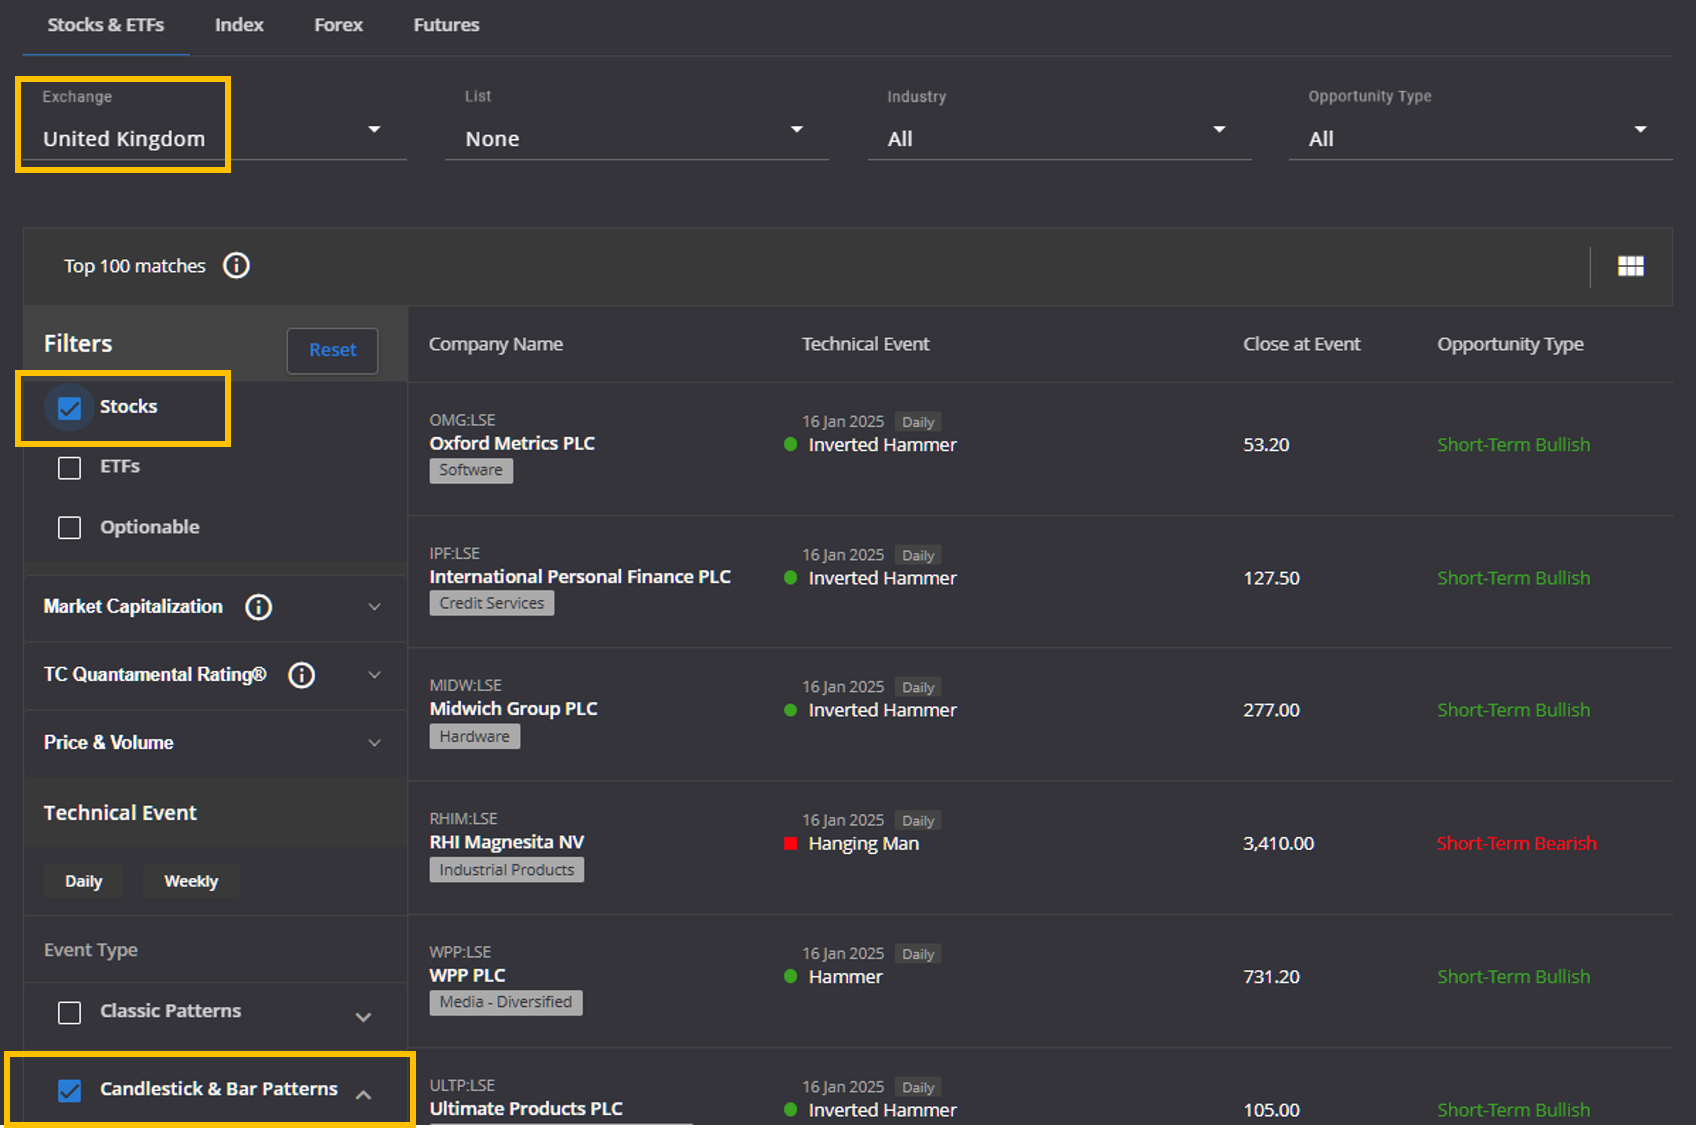Reset all filters
Viewport: 1696px width, 1128px height.
click(x=332, y=350)
